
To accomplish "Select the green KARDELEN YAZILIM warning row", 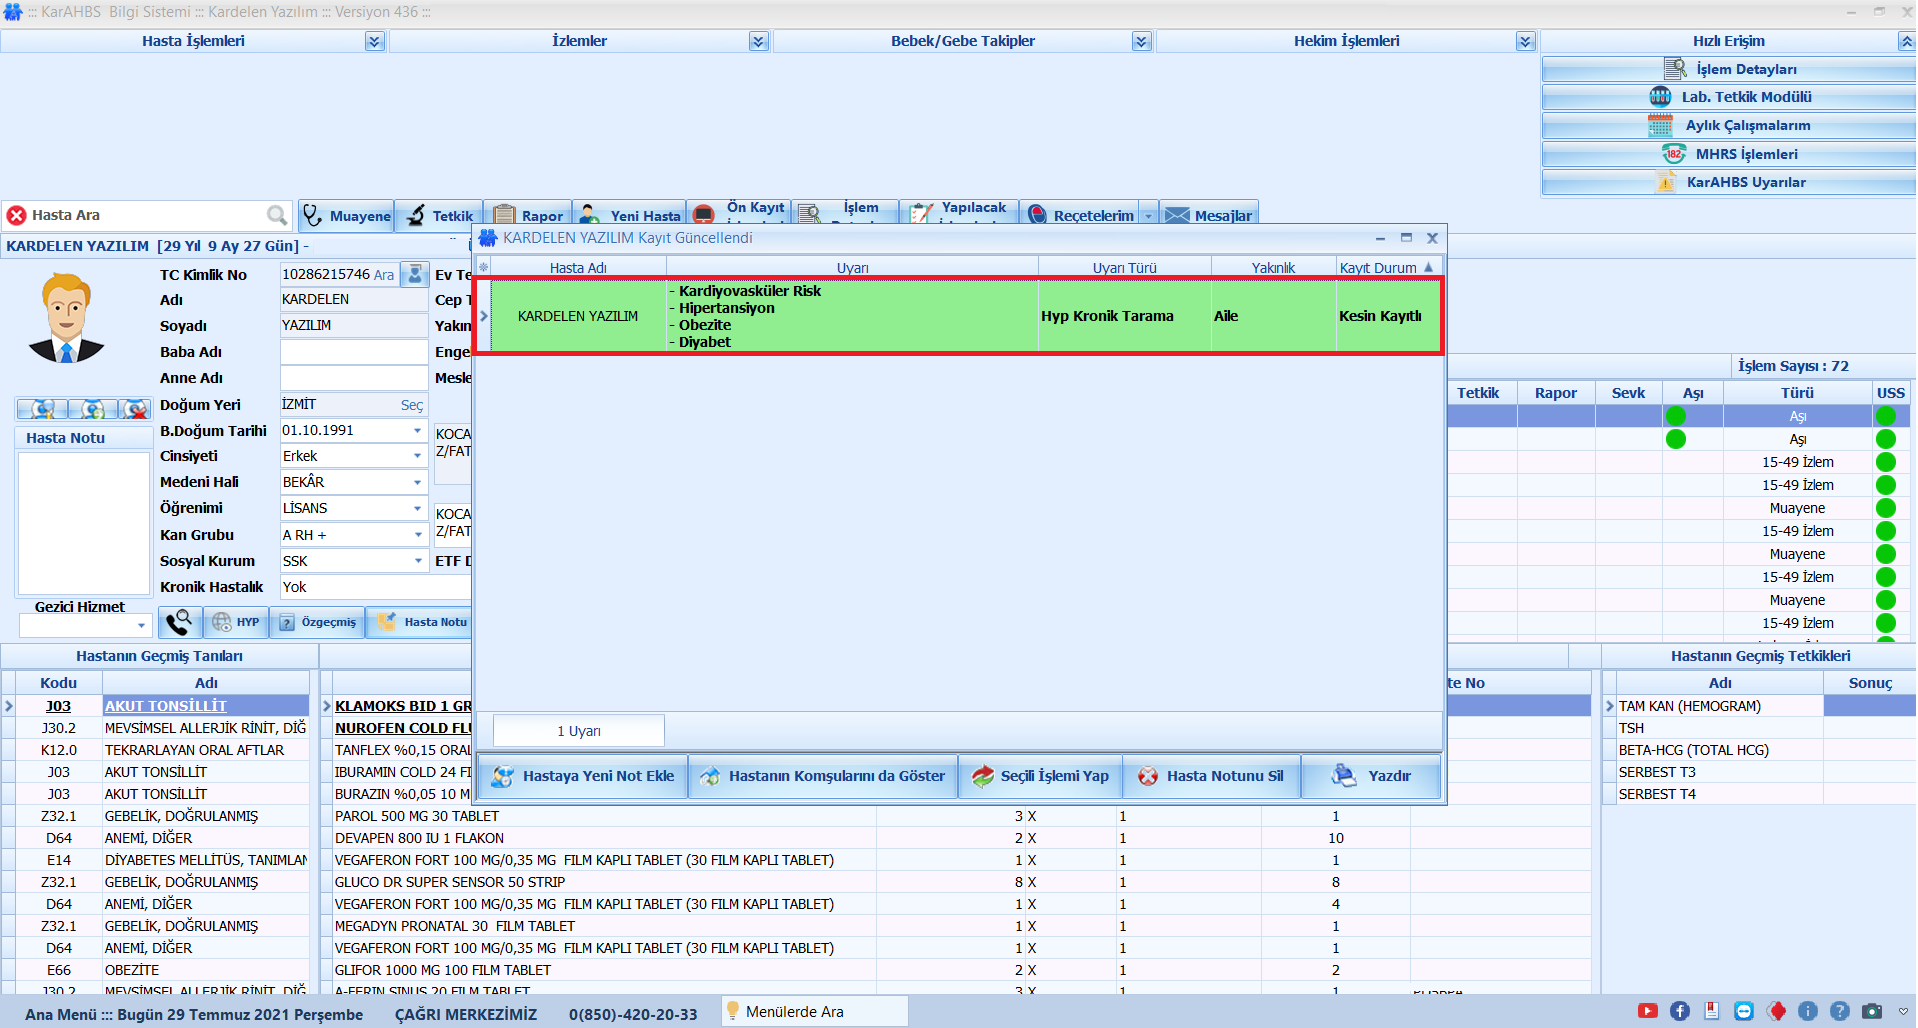I will [x=850, y=316].
